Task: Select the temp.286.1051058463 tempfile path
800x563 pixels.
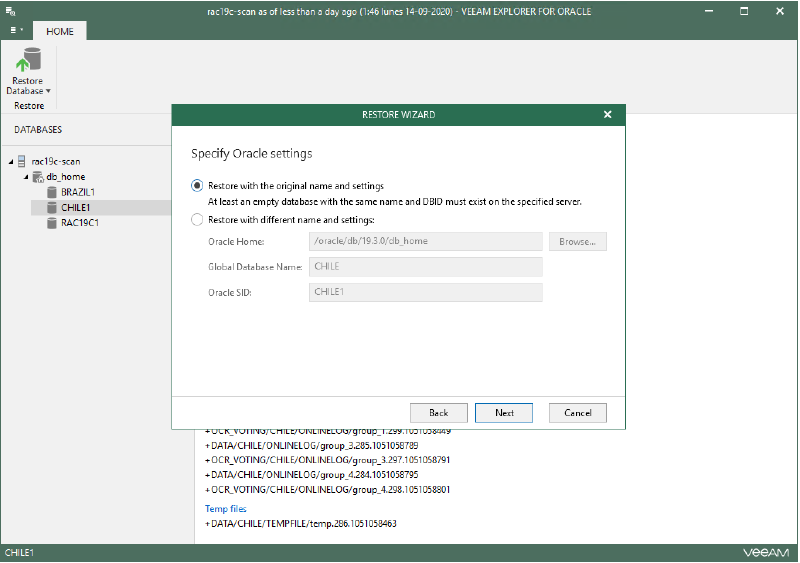Action: point(301,524)
